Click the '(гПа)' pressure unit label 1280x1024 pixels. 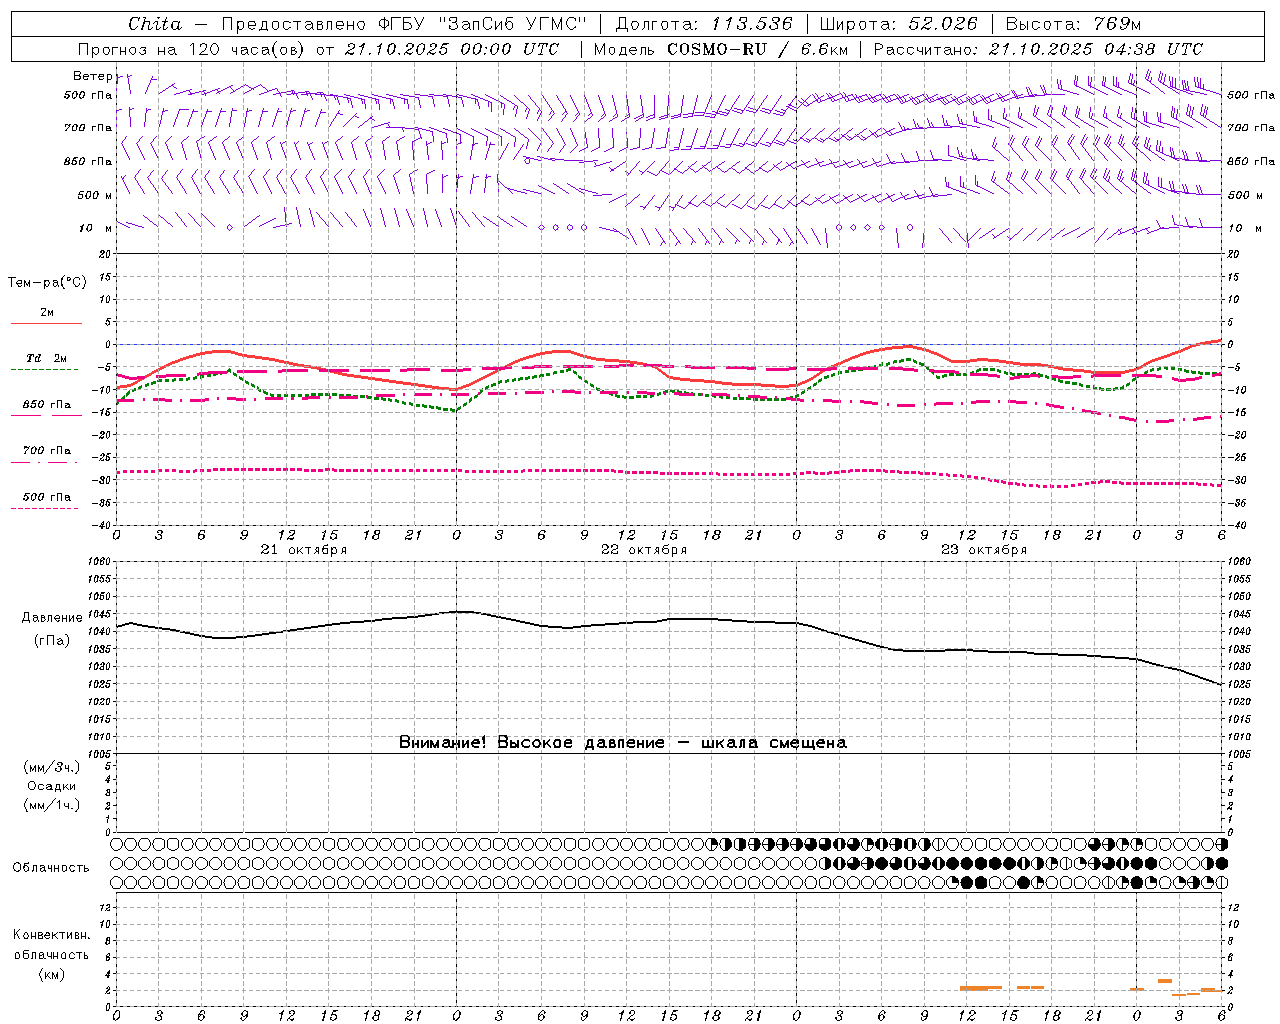point(52,641)
